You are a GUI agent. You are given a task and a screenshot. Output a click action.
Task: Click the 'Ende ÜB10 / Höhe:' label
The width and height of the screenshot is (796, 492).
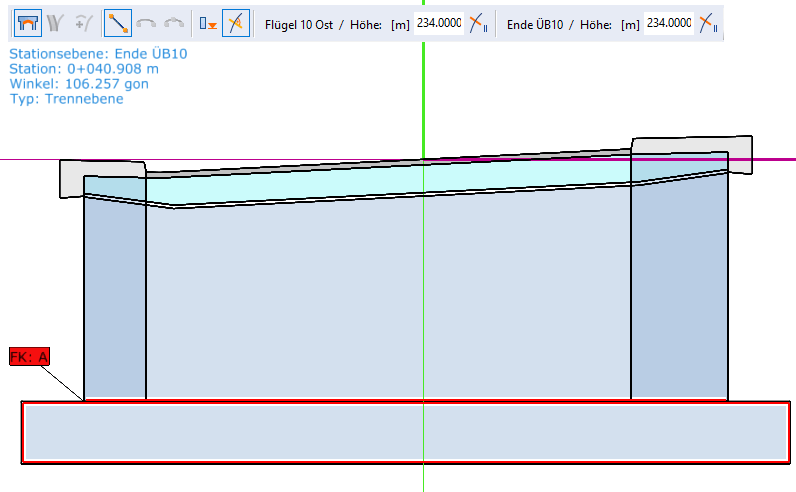click(559, 25)
